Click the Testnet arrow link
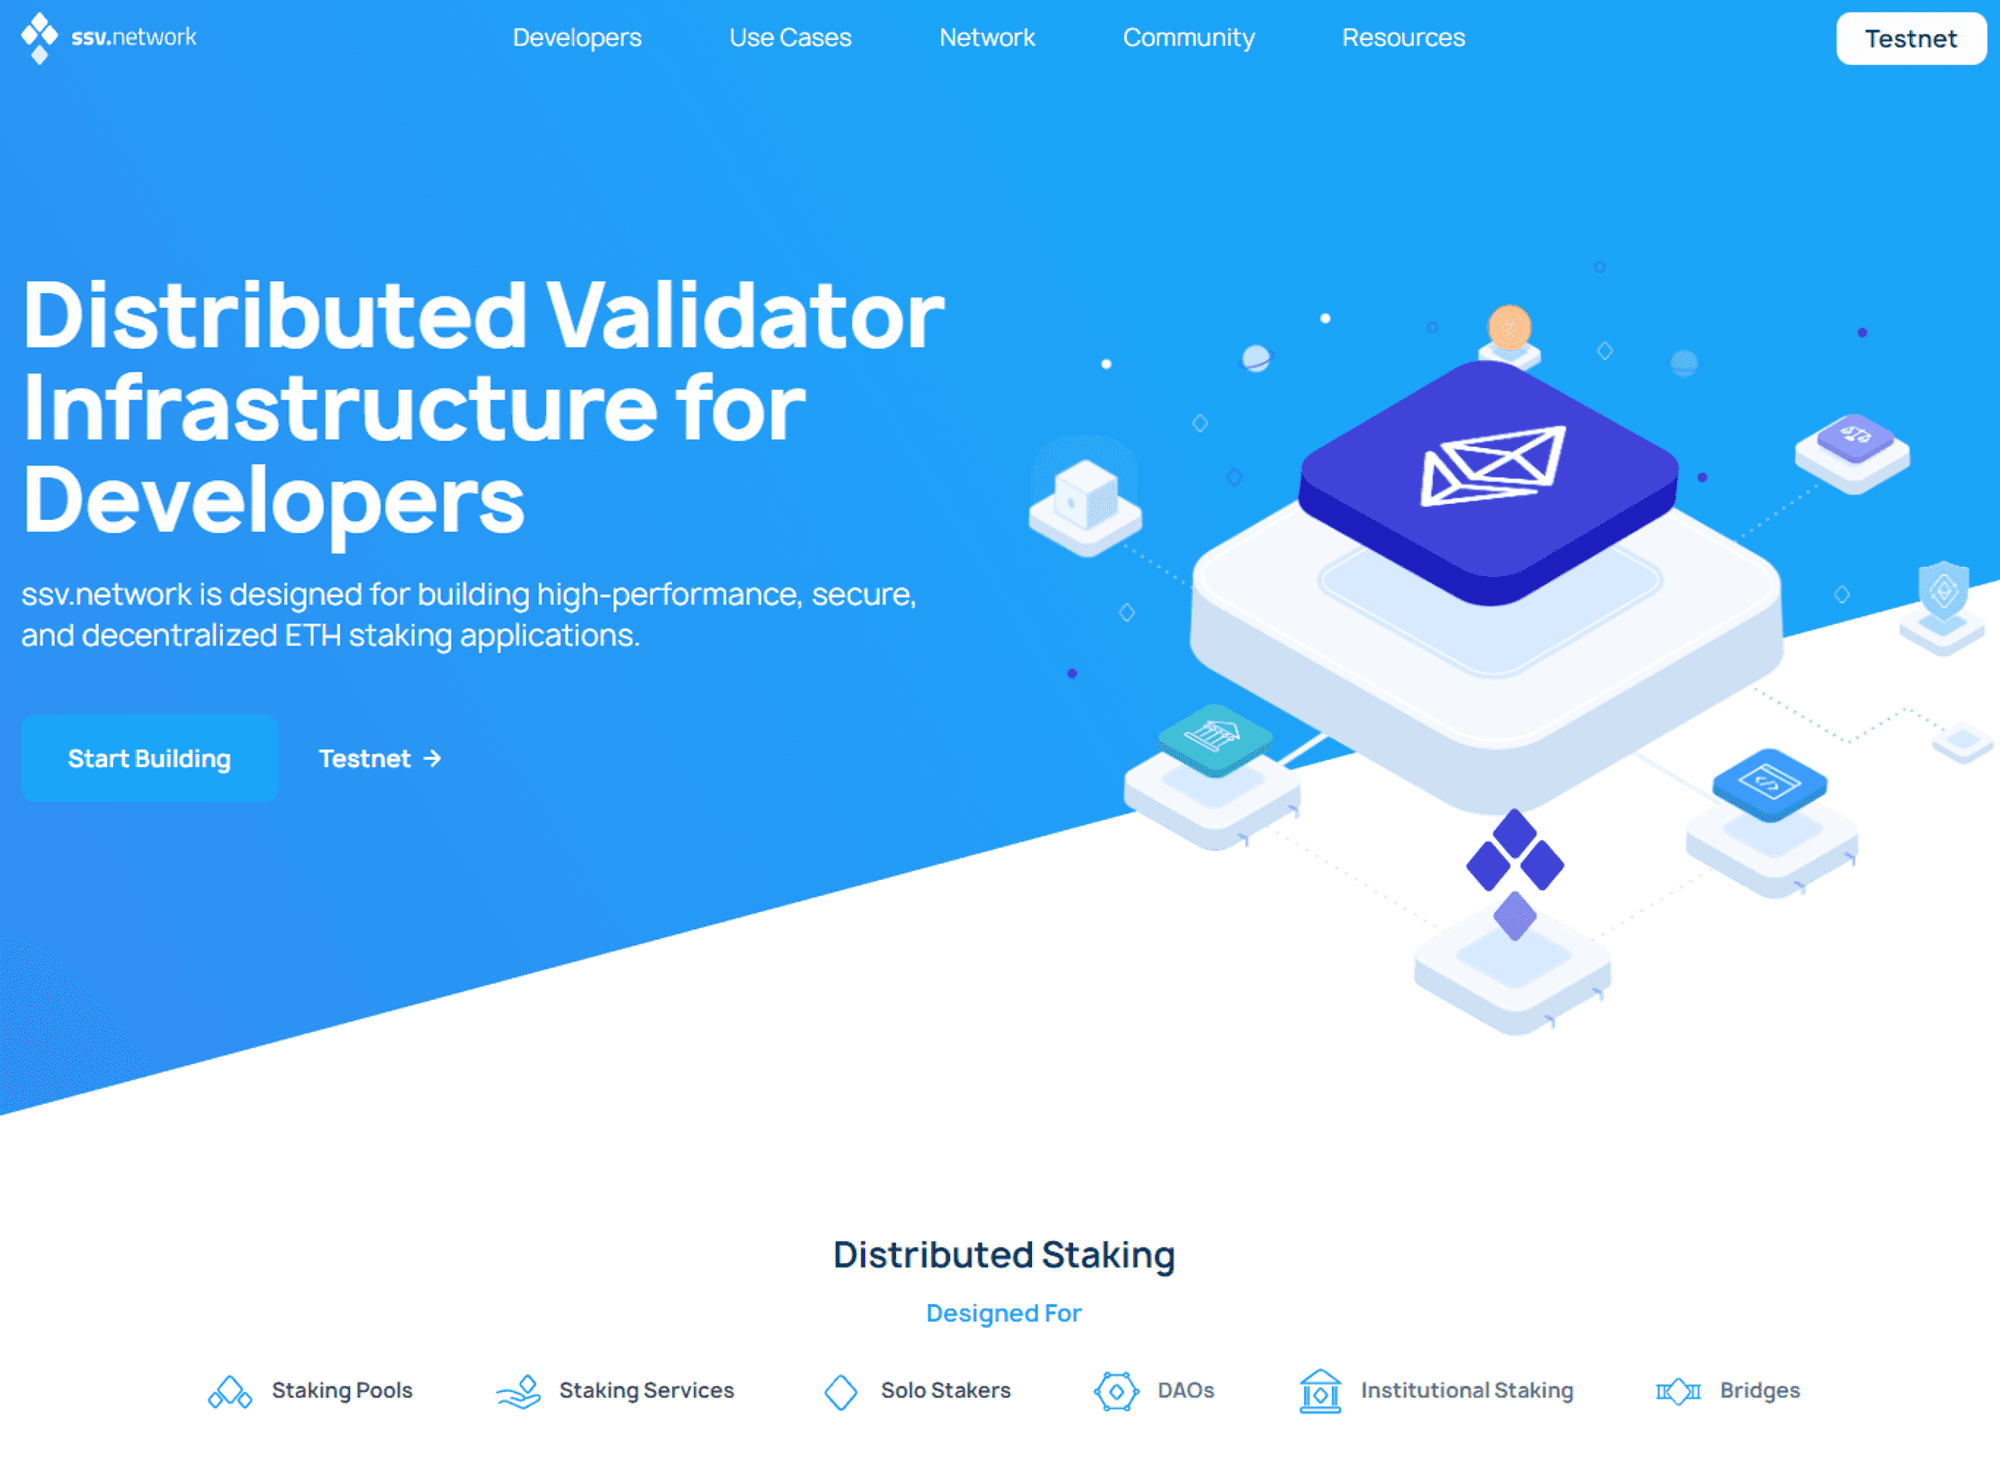Viewport: 2000px width, 1466px height. (x=379, y=756)
